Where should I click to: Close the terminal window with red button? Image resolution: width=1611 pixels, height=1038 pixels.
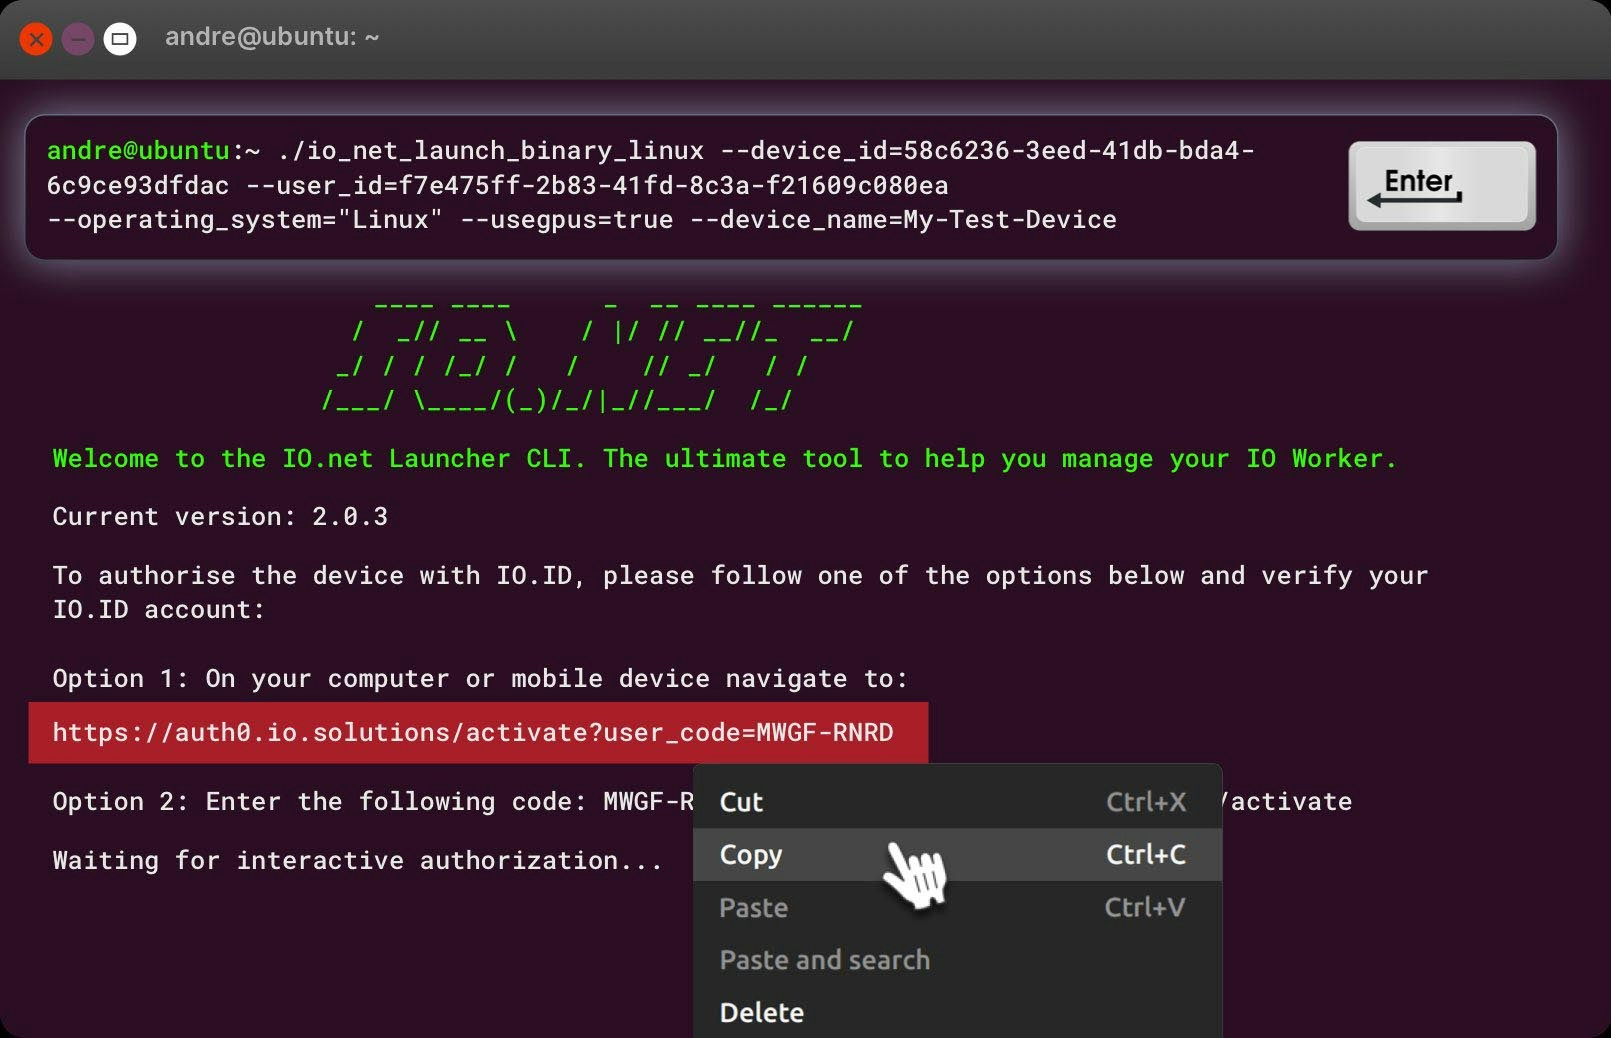[x=36, y=39]
